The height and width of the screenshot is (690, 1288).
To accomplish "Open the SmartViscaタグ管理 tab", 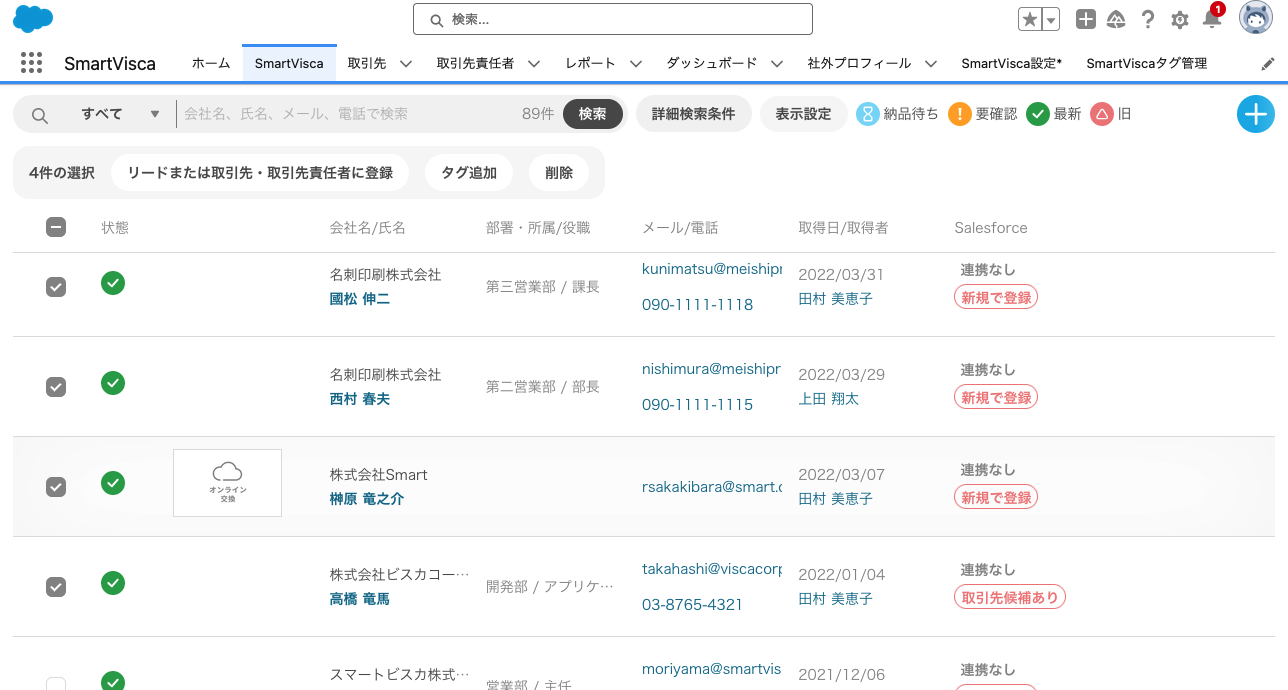I will [1147, 63].
